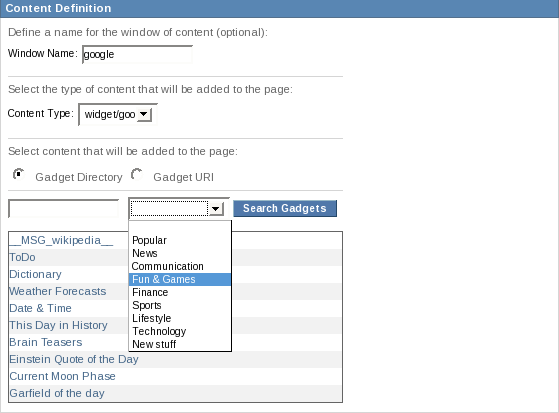The height and width of the screenshot is (413, 559).
Task: Select the Current Moon Phase gadget
Action: click(x=62, y=376)
